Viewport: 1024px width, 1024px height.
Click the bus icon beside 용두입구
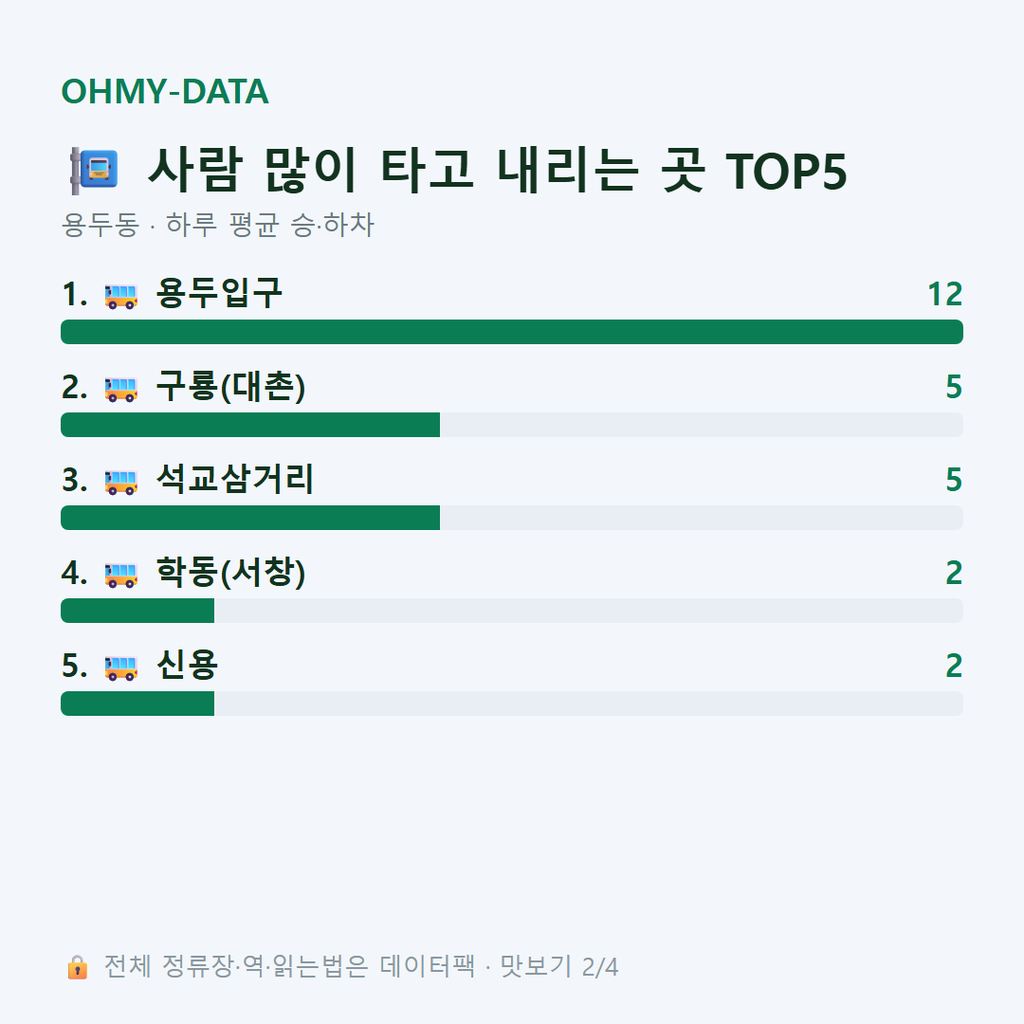point(121,296)
